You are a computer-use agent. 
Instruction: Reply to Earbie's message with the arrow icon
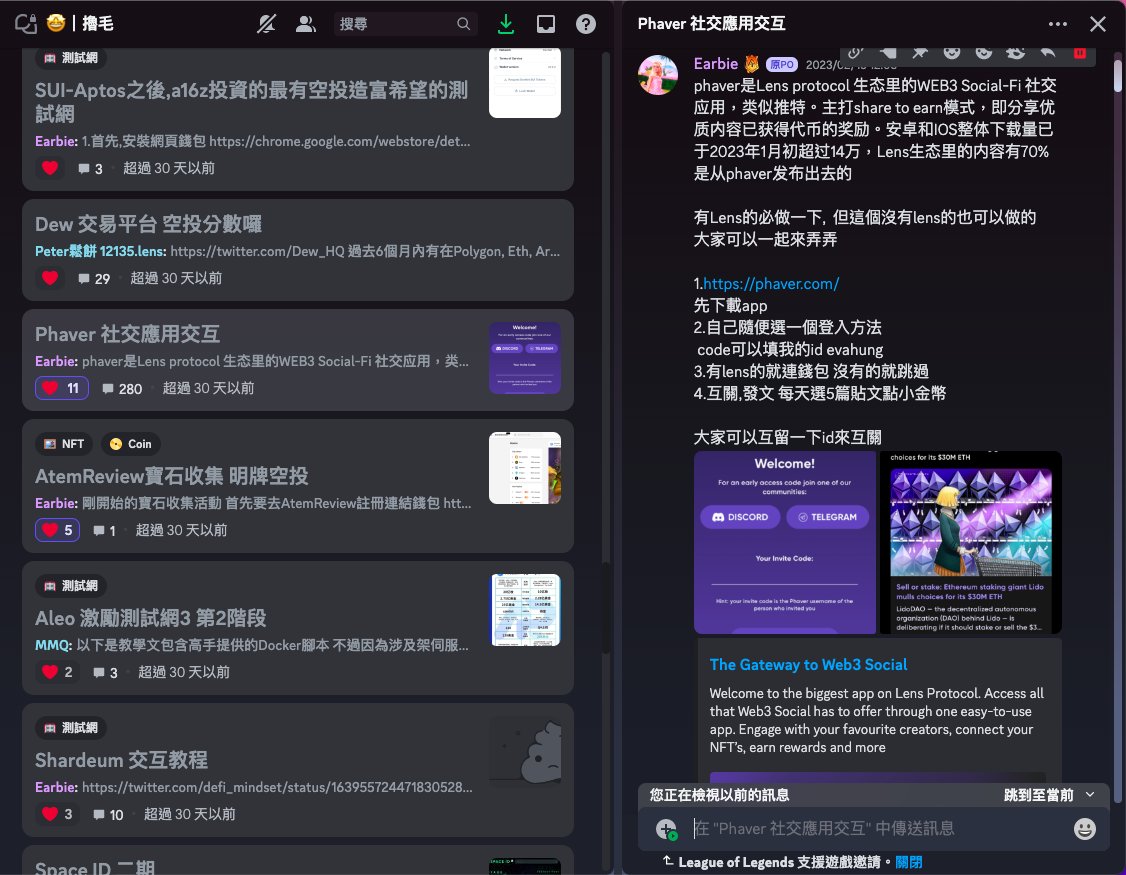point(1049,52)
